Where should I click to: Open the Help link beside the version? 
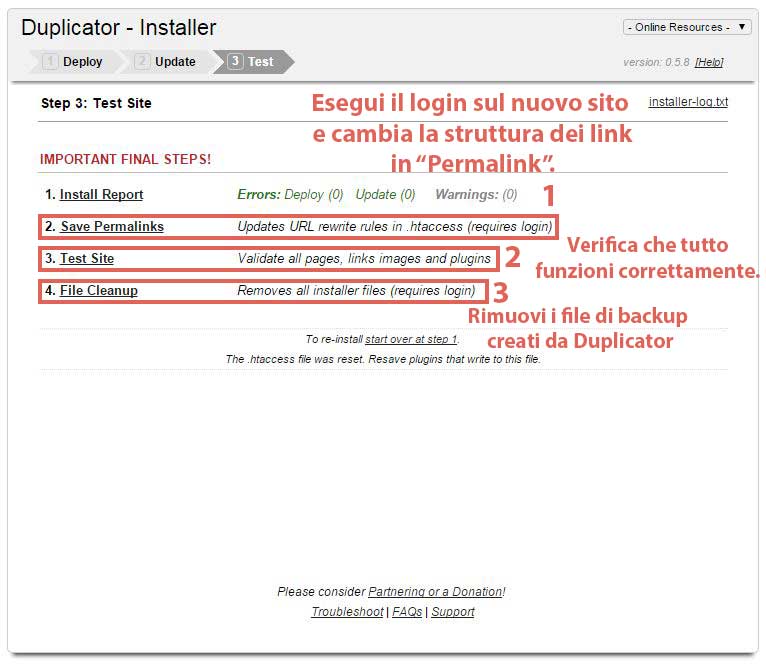point(709,62)
